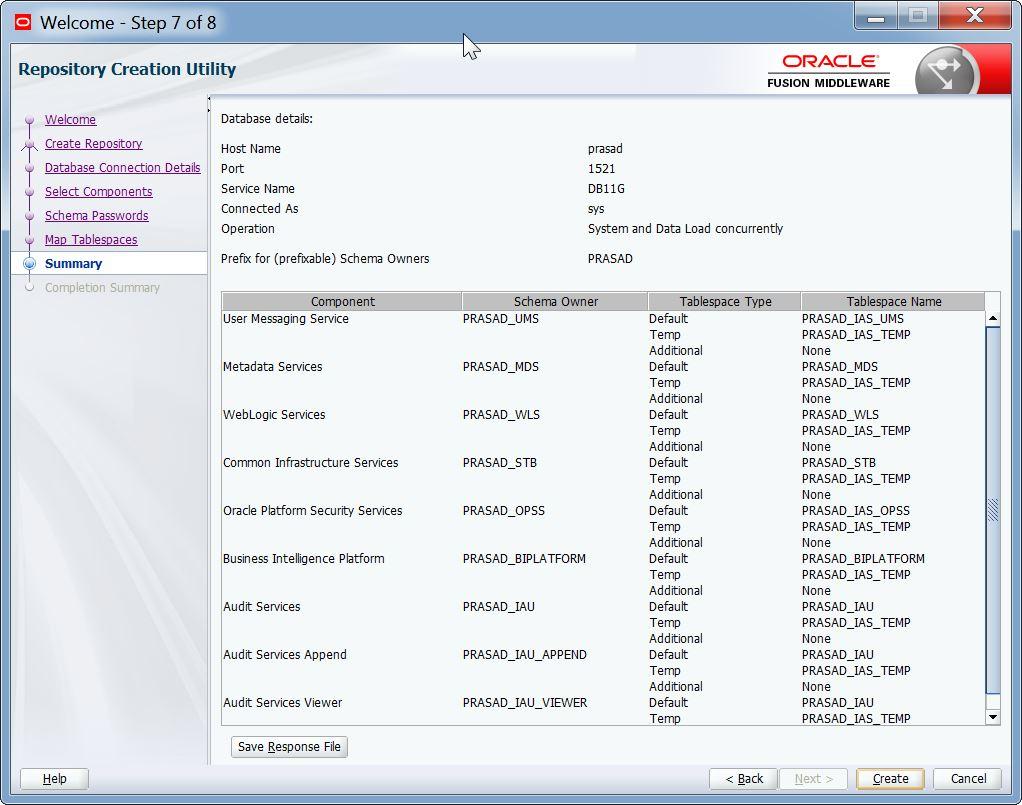Click the Oracle logo icon in title bar
The width and height of the screenshot is (1022, 805).
(x=23, y=23)
